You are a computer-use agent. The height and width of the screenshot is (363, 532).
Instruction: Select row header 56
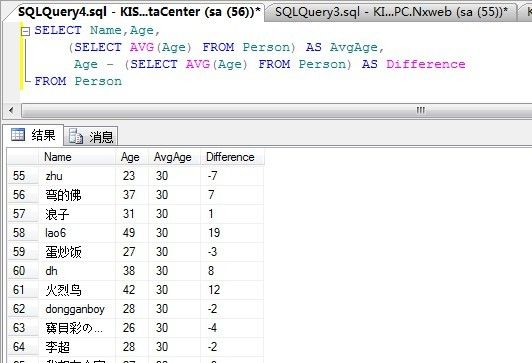click(x=23, y=195)
